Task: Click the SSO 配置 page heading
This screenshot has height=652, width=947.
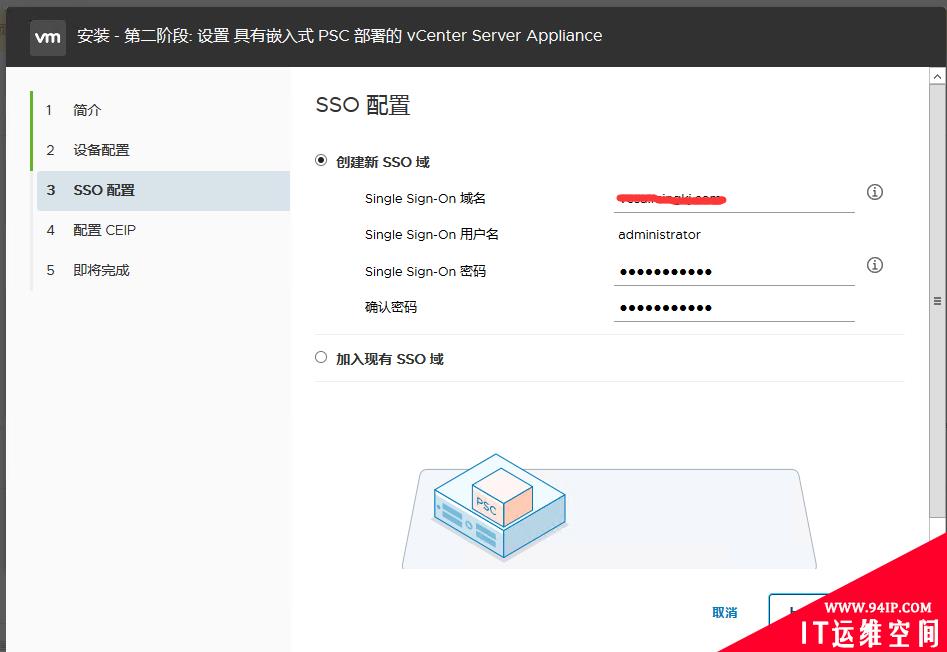Action: point(363,105)
